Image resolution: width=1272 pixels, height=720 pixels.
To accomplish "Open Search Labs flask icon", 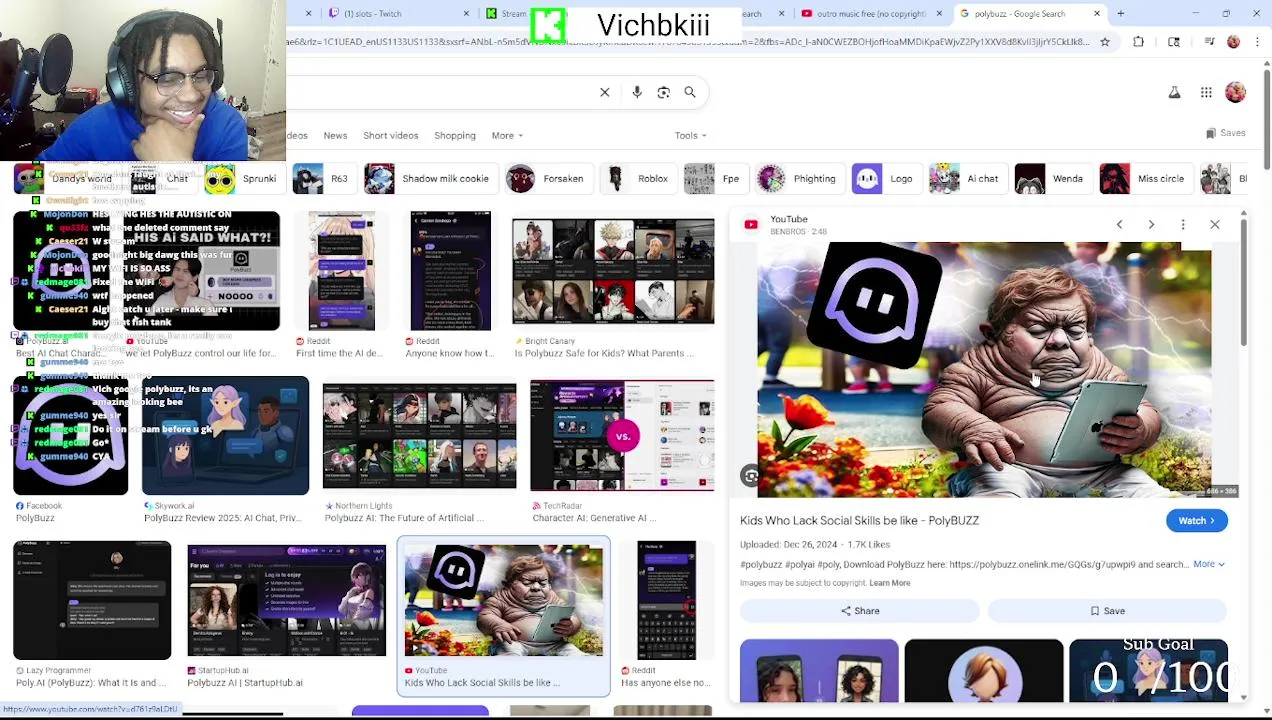I will pyautogui.click(x=1175, y=92).
